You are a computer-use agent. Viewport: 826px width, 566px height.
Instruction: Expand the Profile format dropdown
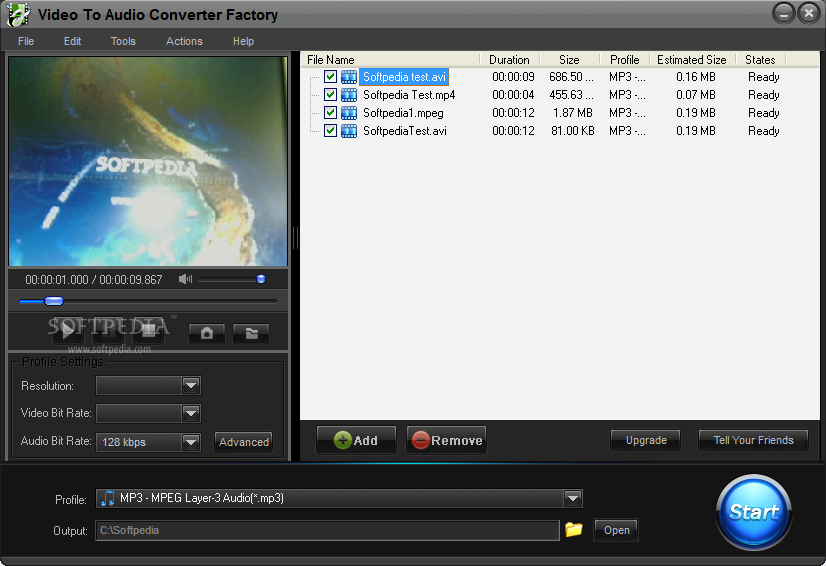tap(573, 498)
